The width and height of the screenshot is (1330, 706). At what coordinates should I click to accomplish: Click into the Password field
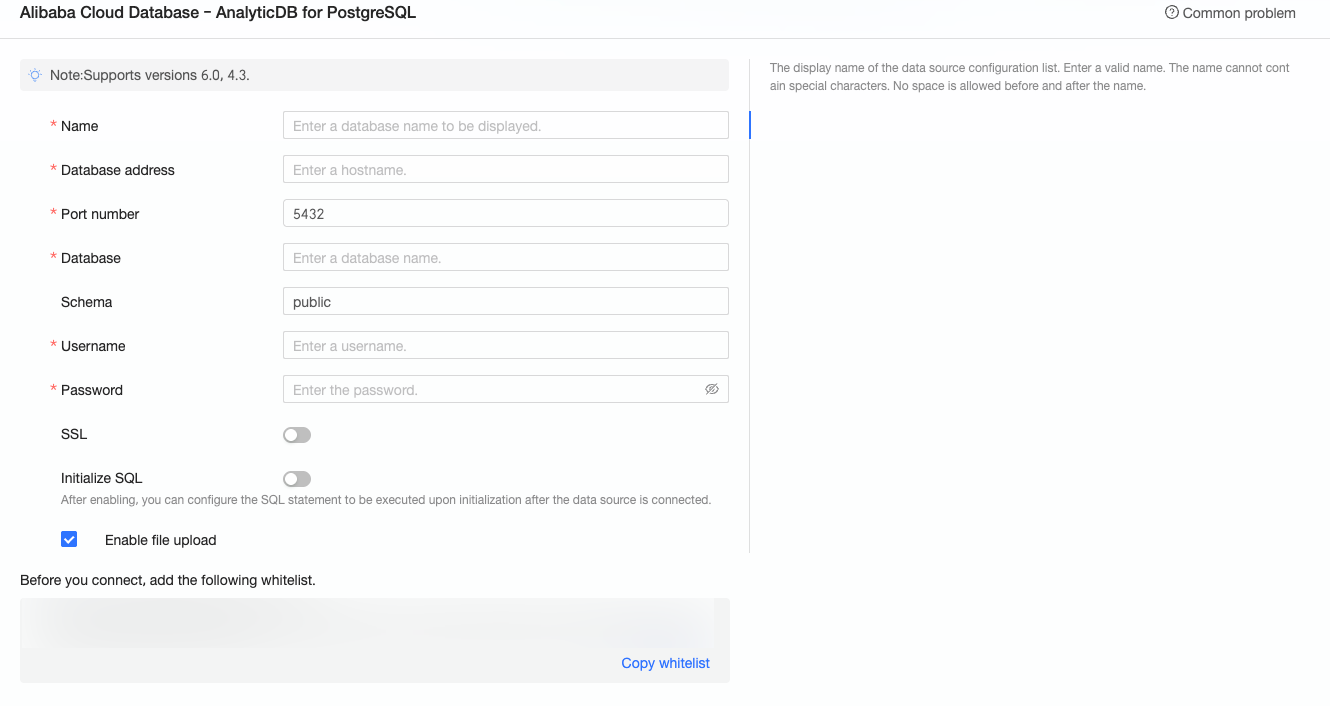coord(490,390)
